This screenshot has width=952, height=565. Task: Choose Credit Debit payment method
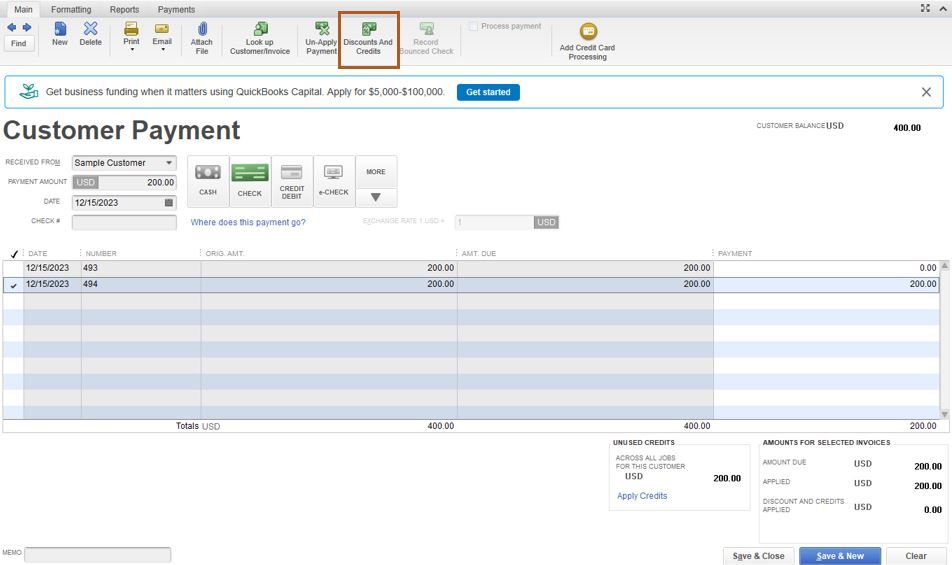coord(291,181)
